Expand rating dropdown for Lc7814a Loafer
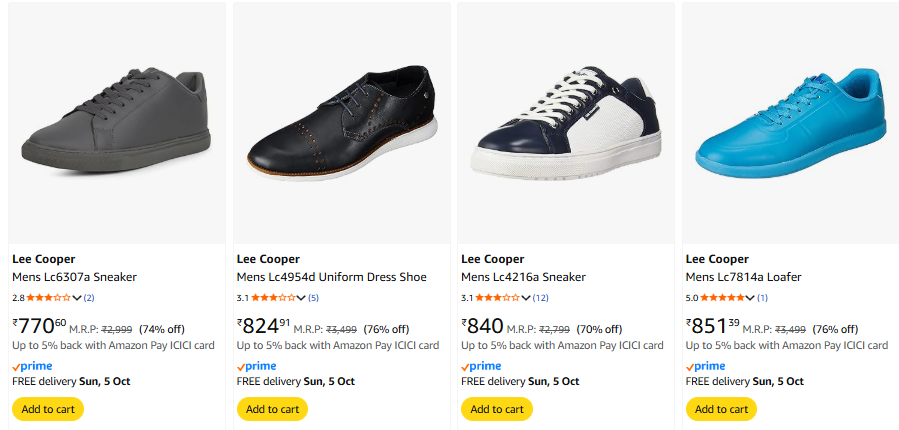899x430 pixels. (x=751, y=298)
